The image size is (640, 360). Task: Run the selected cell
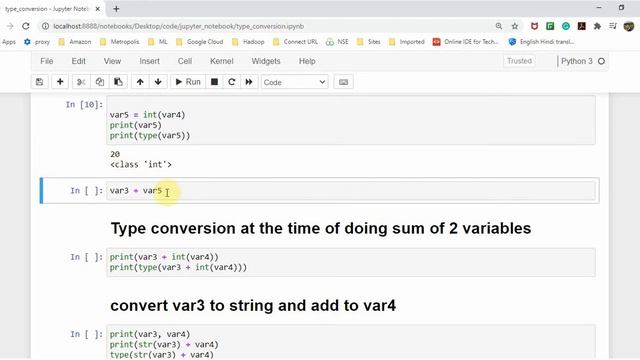point(188,82)
